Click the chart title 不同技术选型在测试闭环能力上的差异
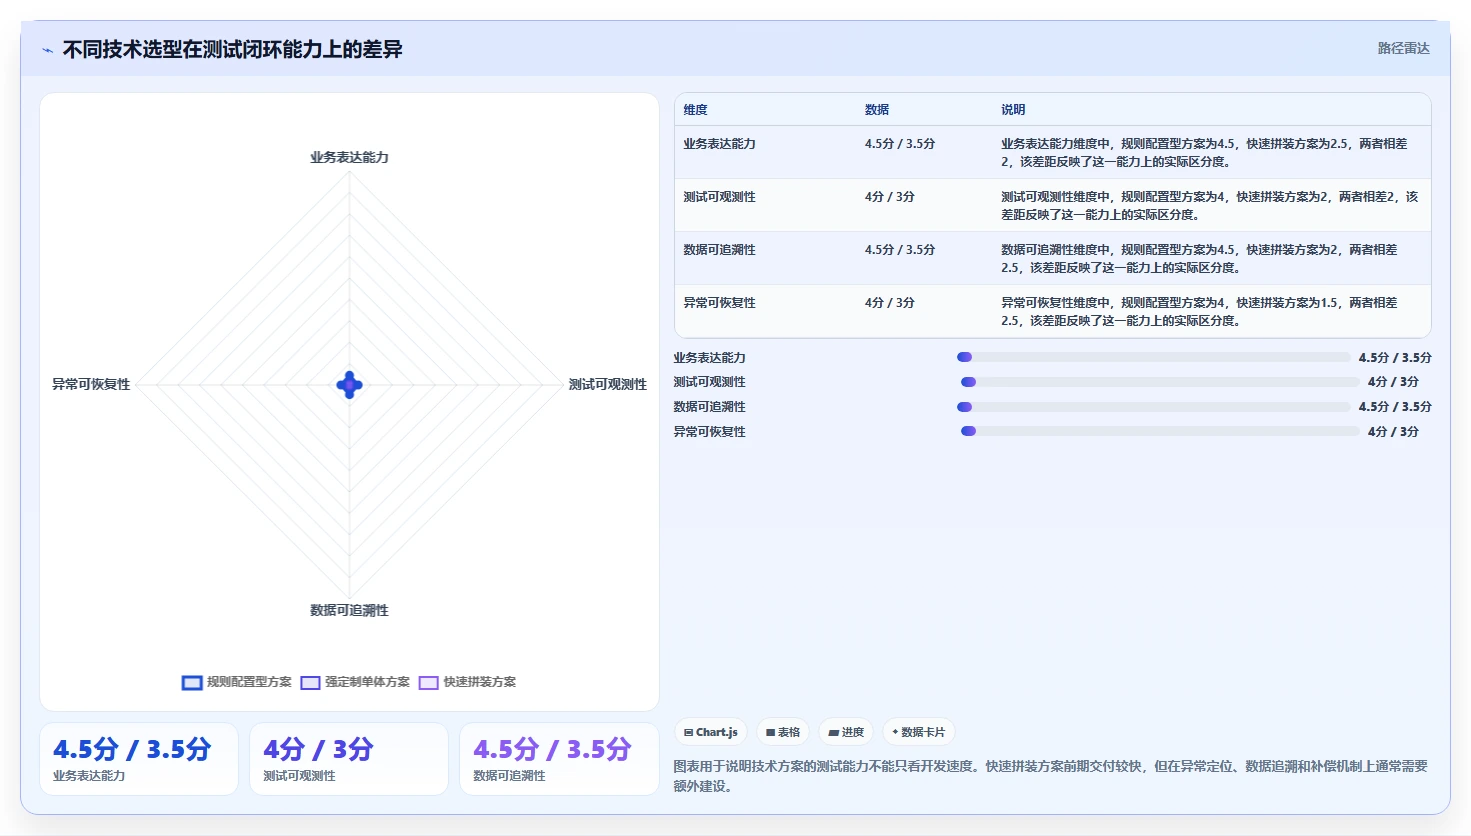 tap(232, 50)
